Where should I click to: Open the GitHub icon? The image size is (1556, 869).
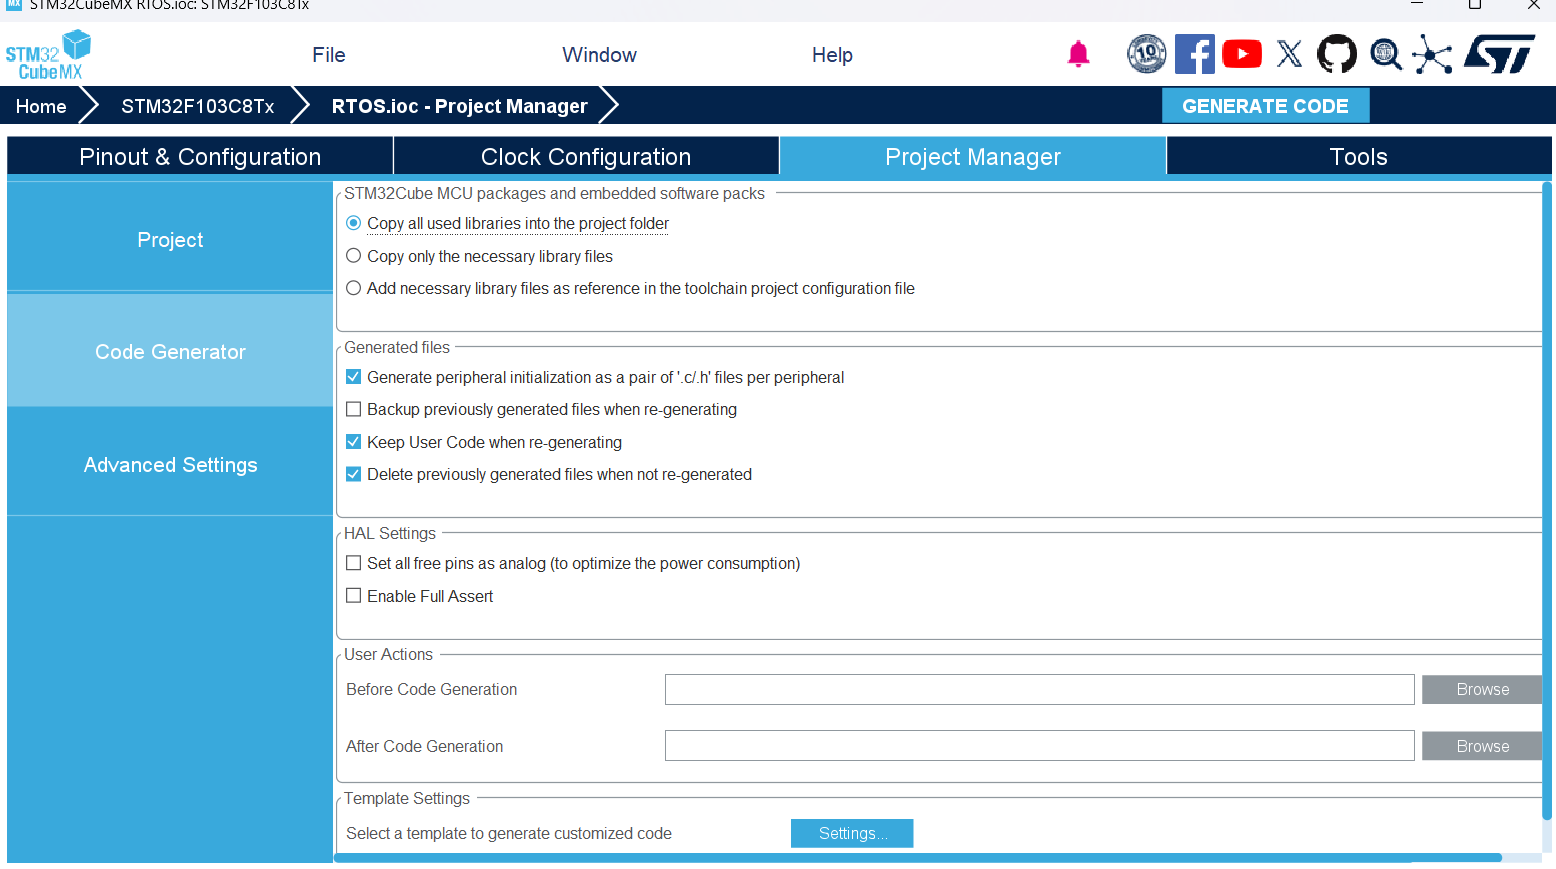pos(1337,54)
